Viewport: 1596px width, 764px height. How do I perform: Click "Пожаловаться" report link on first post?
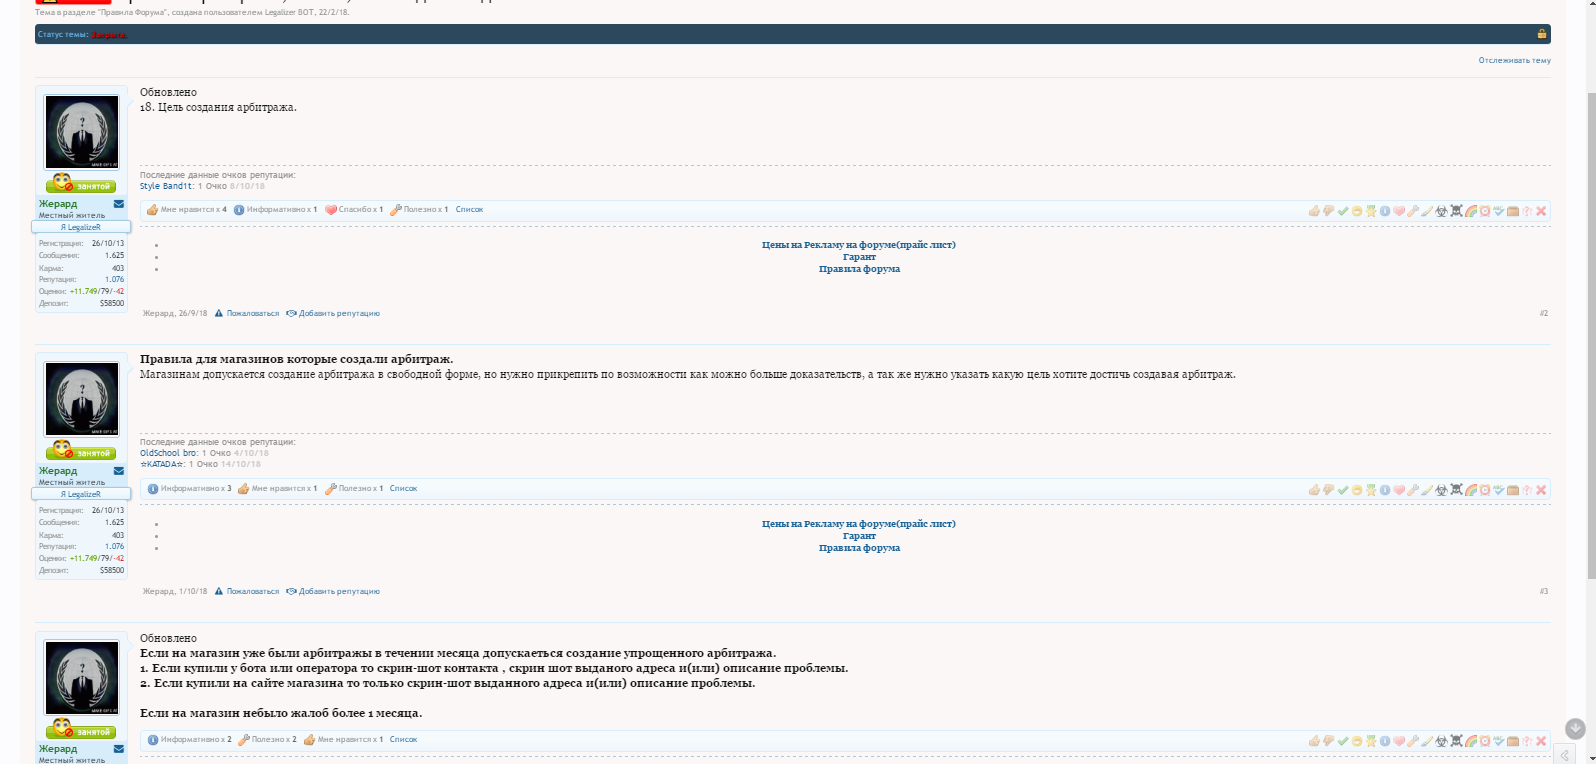(252, 314)
